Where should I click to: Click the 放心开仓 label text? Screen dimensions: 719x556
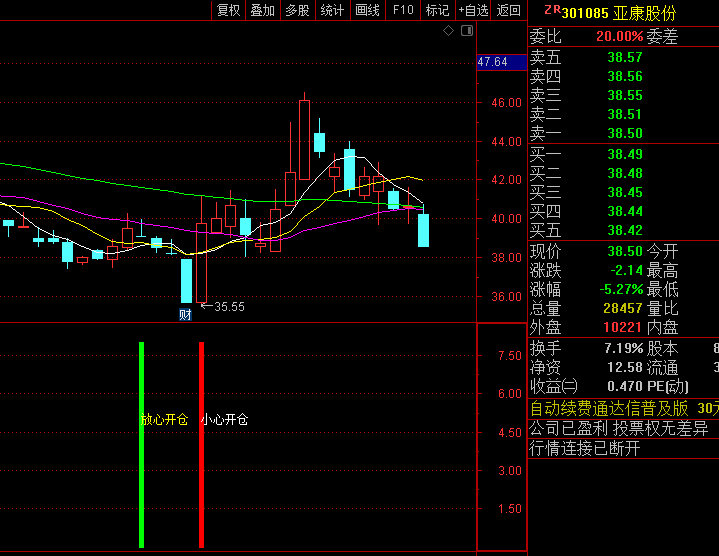(x=165, y=419)
